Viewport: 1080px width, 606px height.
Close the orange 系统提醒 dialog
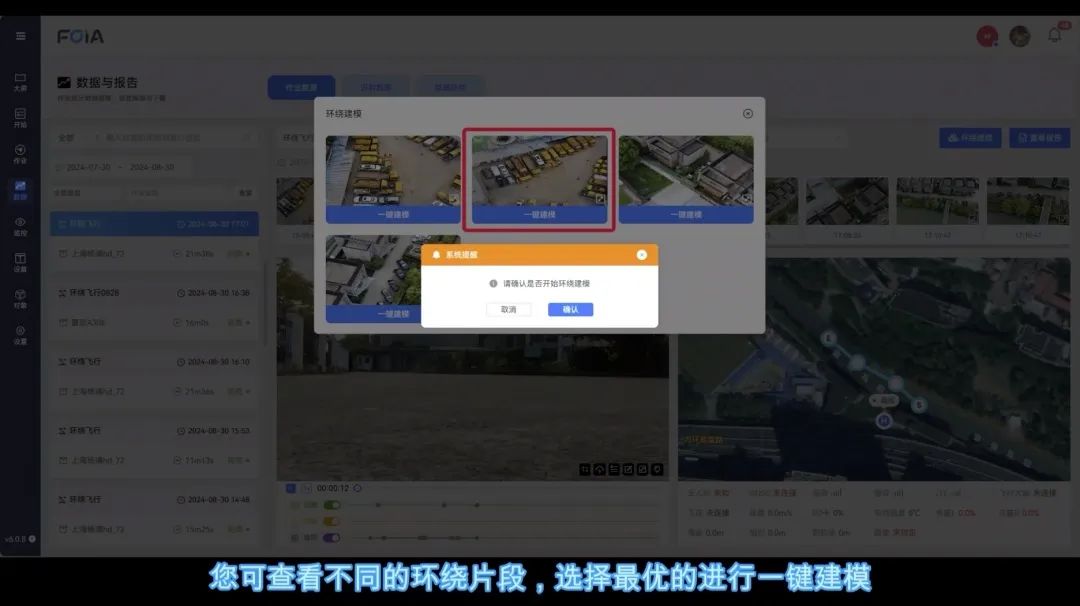point(641,255)
